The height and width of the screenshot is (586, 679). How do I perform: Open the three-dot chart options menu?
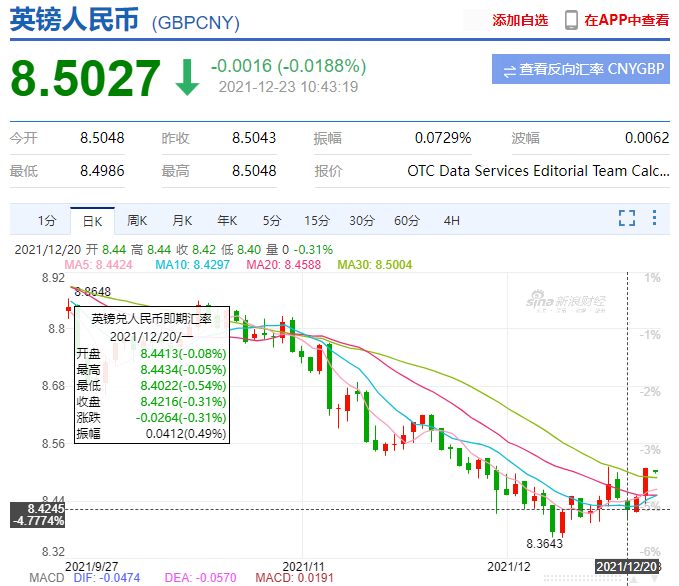click(x=654, y=220)
